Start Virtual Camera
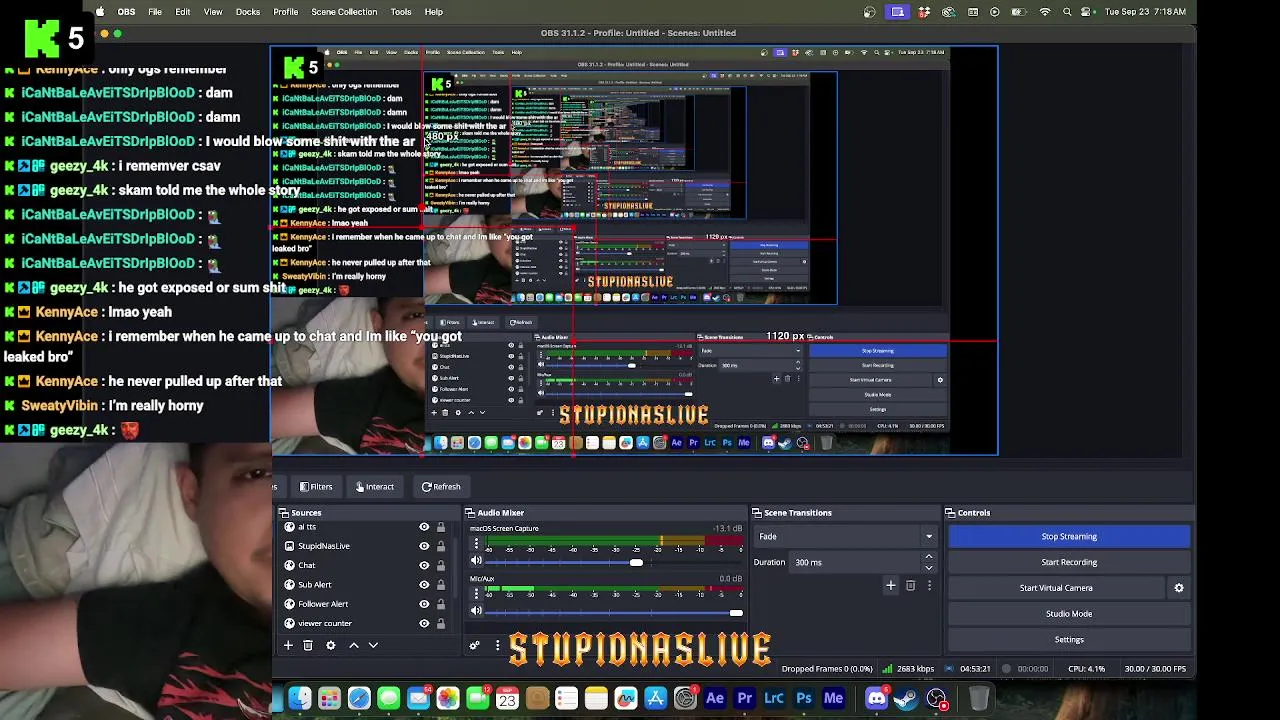The height and width of the screenshot is (720, 1280). 1056,588
